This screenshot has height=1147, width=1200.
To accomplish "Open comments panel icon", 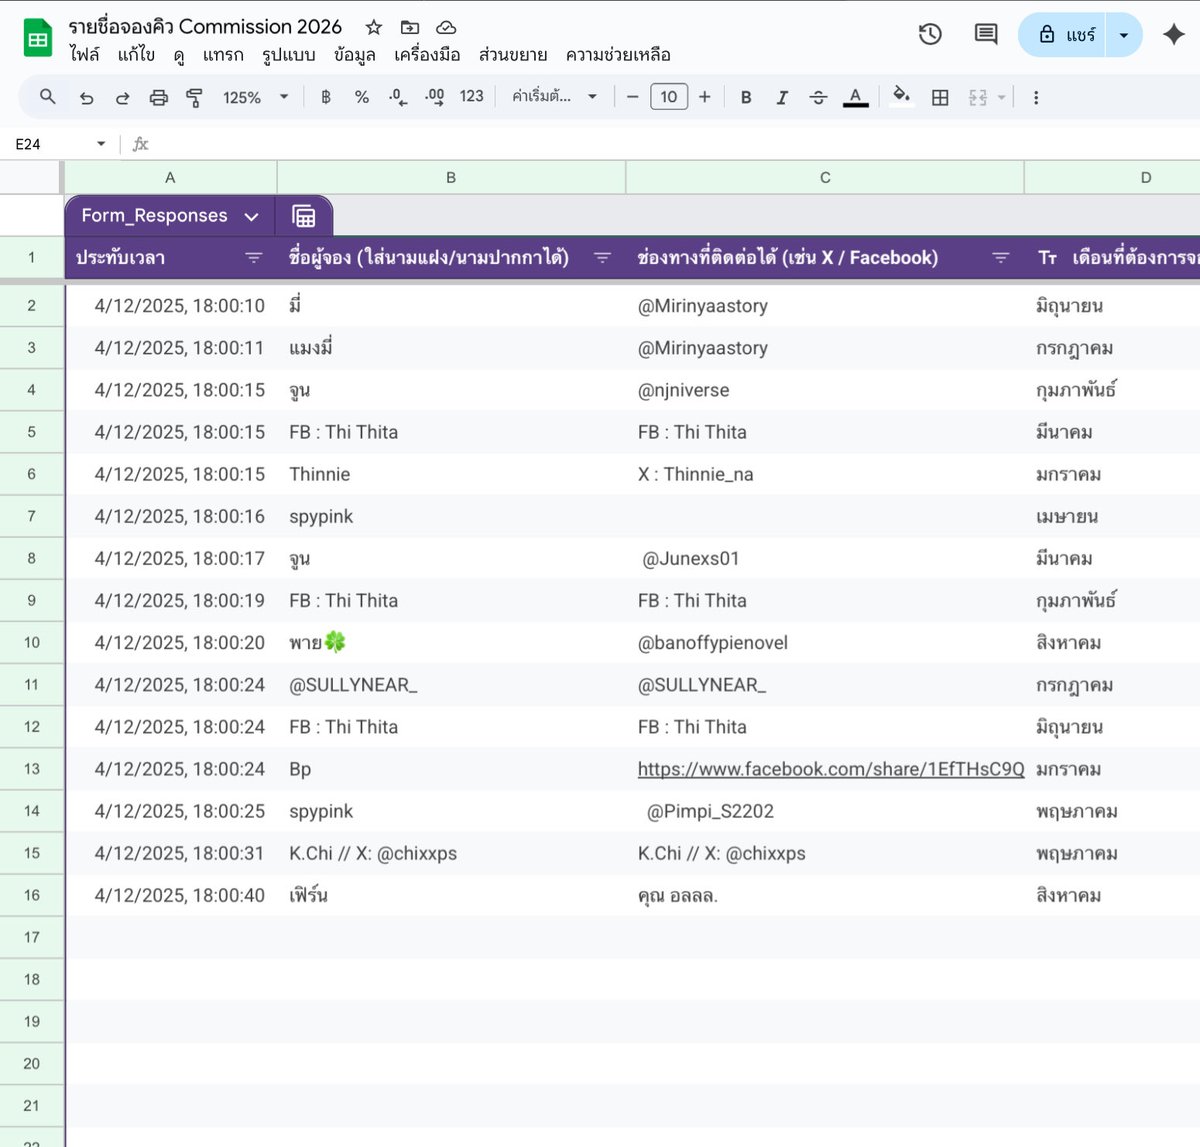I will click(x=986, y=35).
